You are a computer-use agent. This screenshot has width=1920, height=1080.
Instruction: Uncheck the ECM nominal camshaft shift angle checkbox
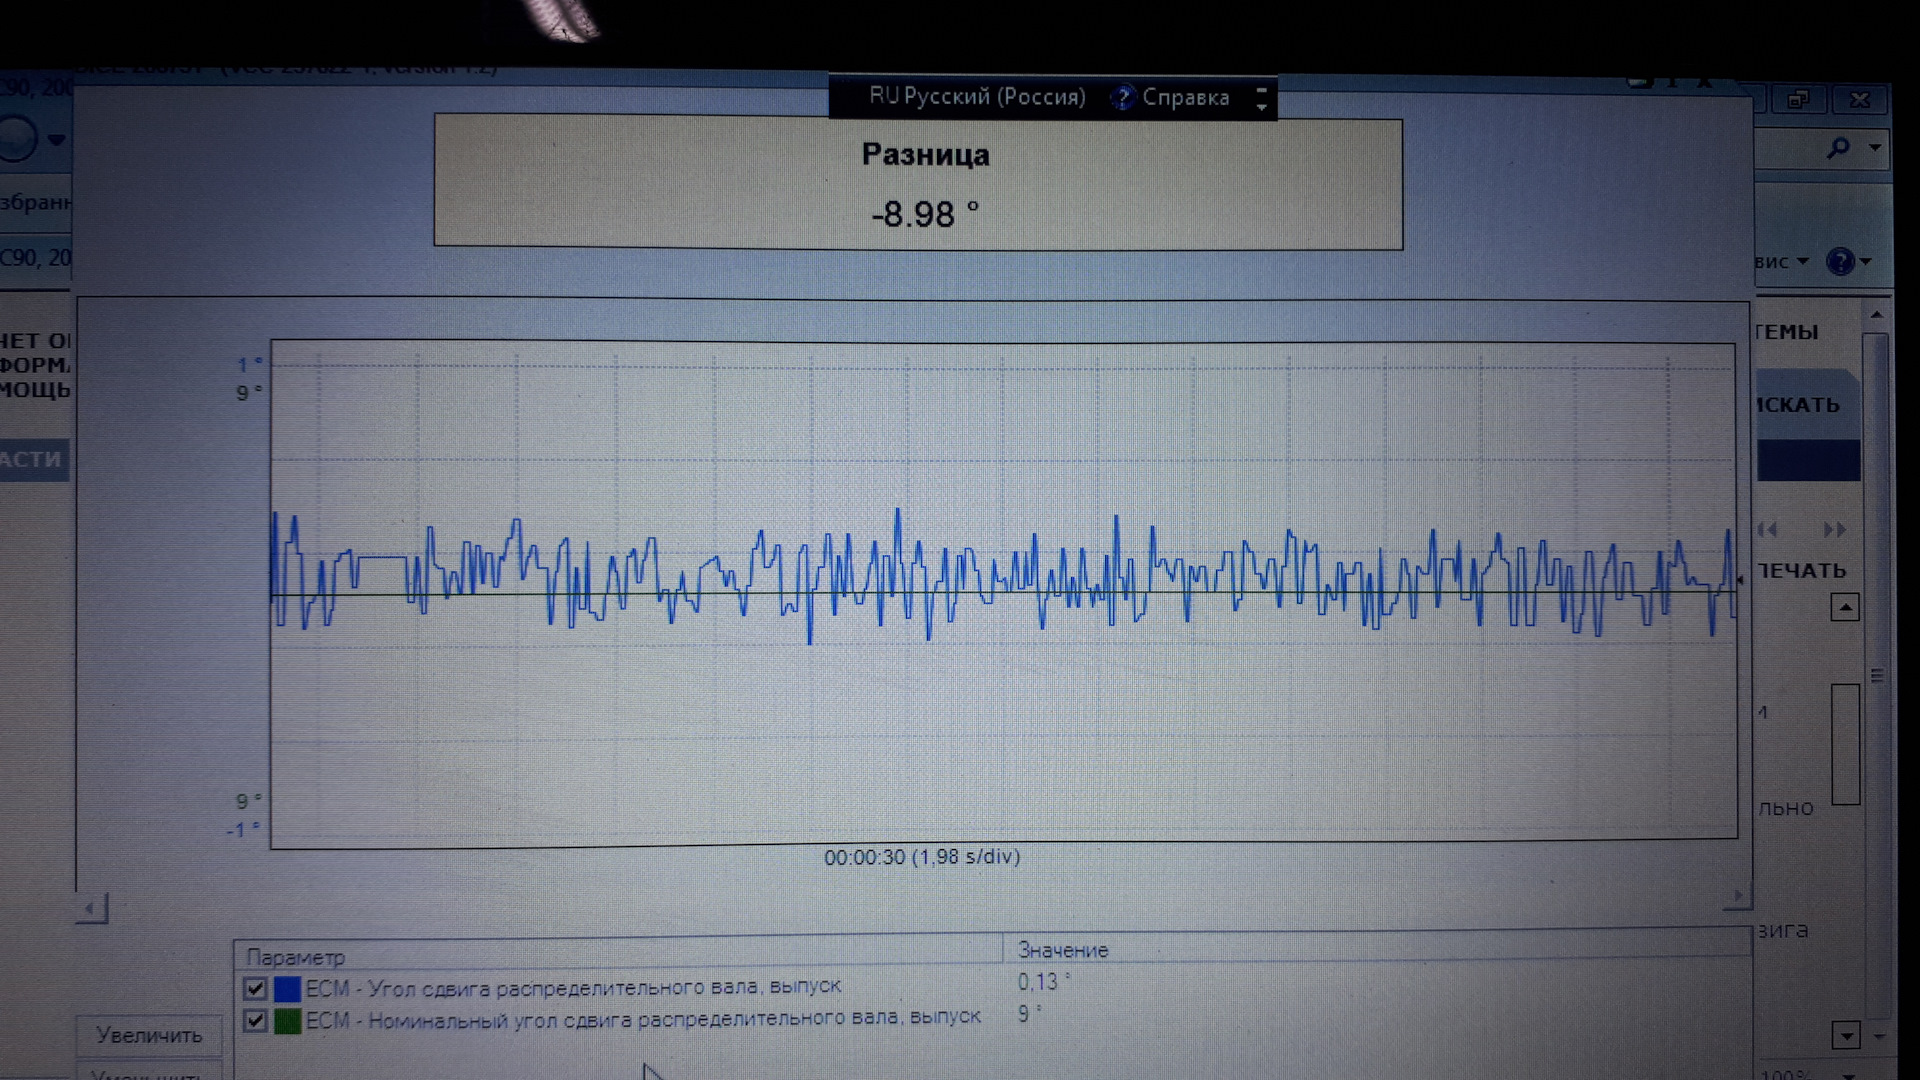pyautogui.click(x=255, y=1021)
